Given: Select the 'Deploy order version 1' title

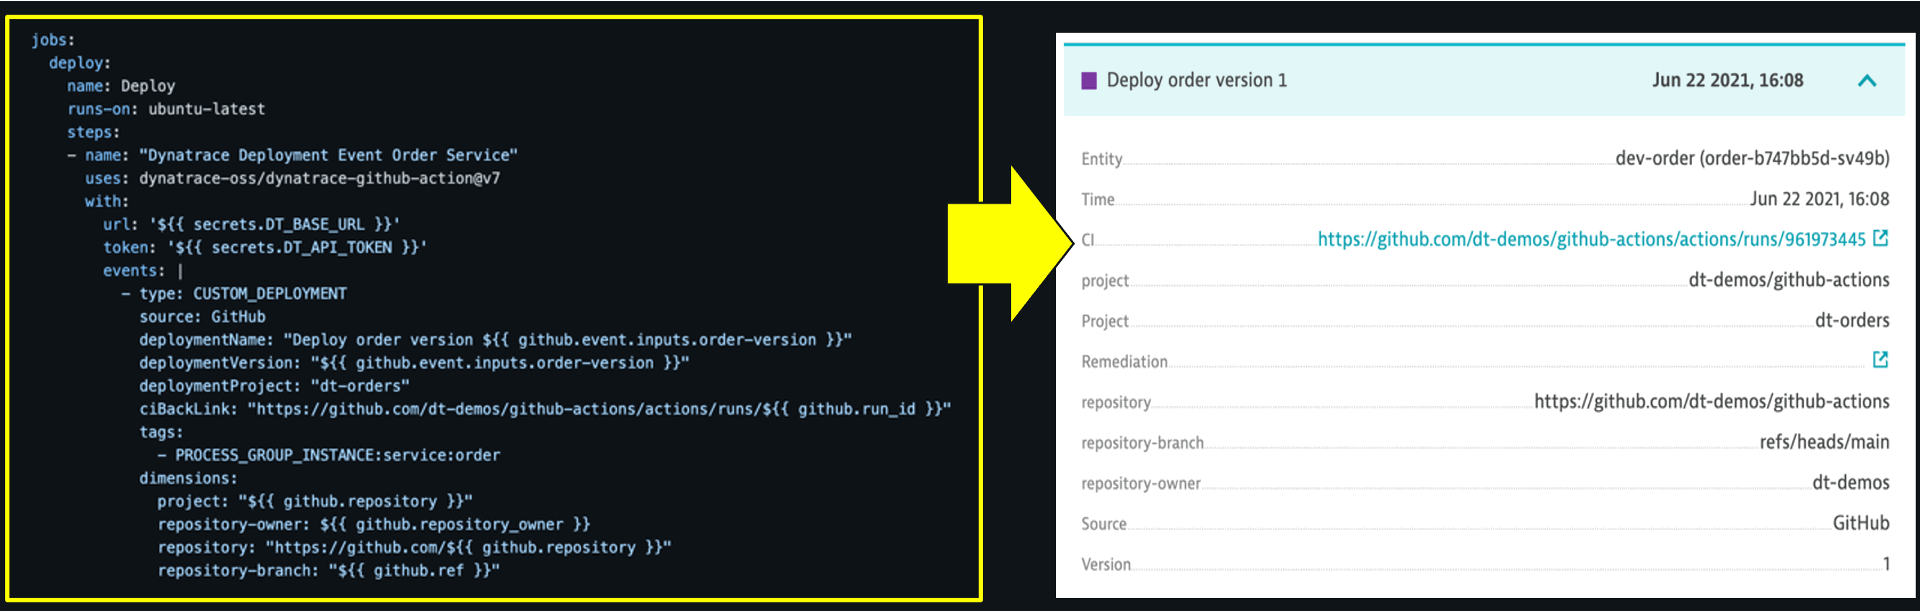Looking at the screenshot, I should click(x=1196, y=80).
